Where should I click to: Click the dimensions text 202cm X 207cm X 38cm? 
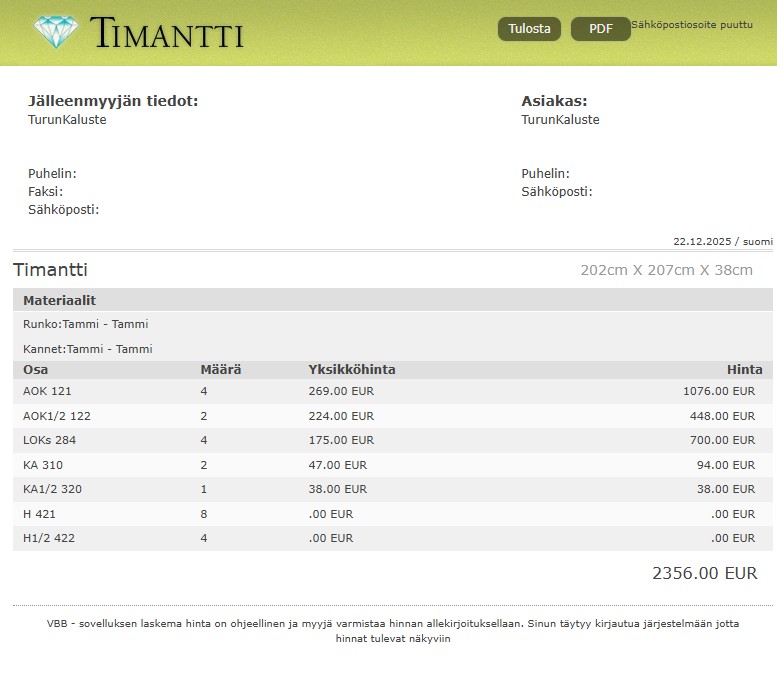666,270
